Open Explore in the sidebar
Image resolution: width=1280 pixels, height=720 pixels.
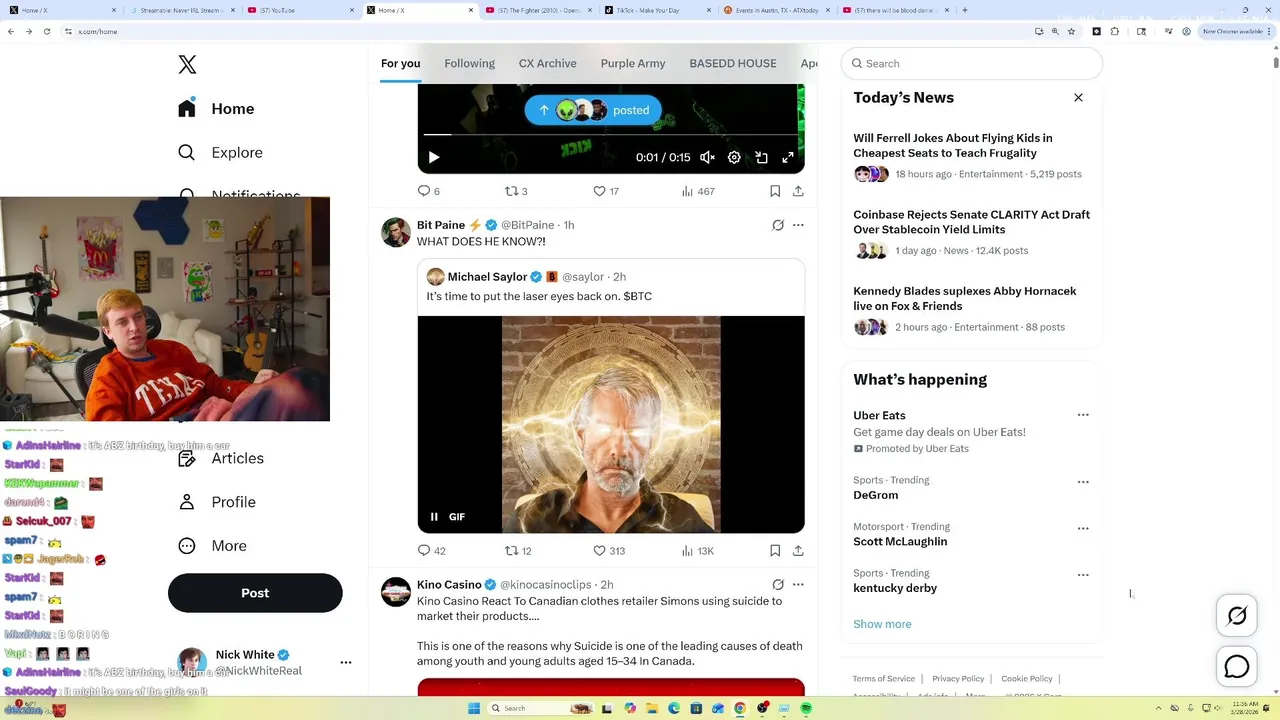point(220,153)
